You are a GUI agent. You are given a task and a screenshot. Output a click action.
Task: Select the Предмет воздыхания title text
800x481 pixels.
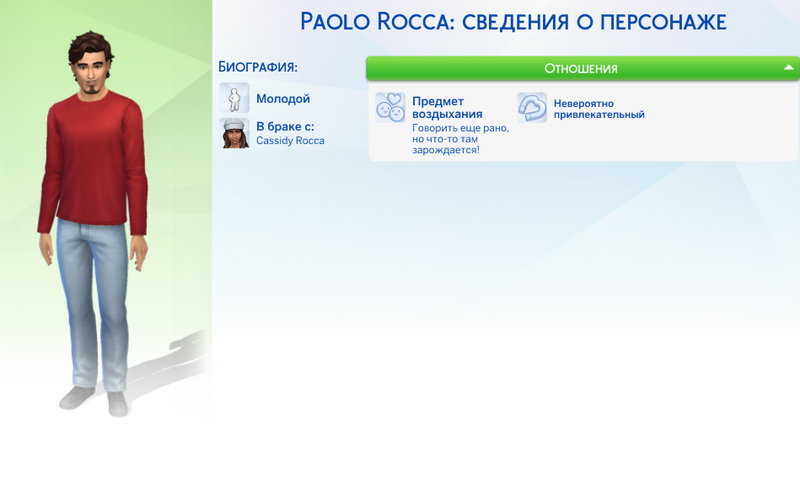[447, 108]
